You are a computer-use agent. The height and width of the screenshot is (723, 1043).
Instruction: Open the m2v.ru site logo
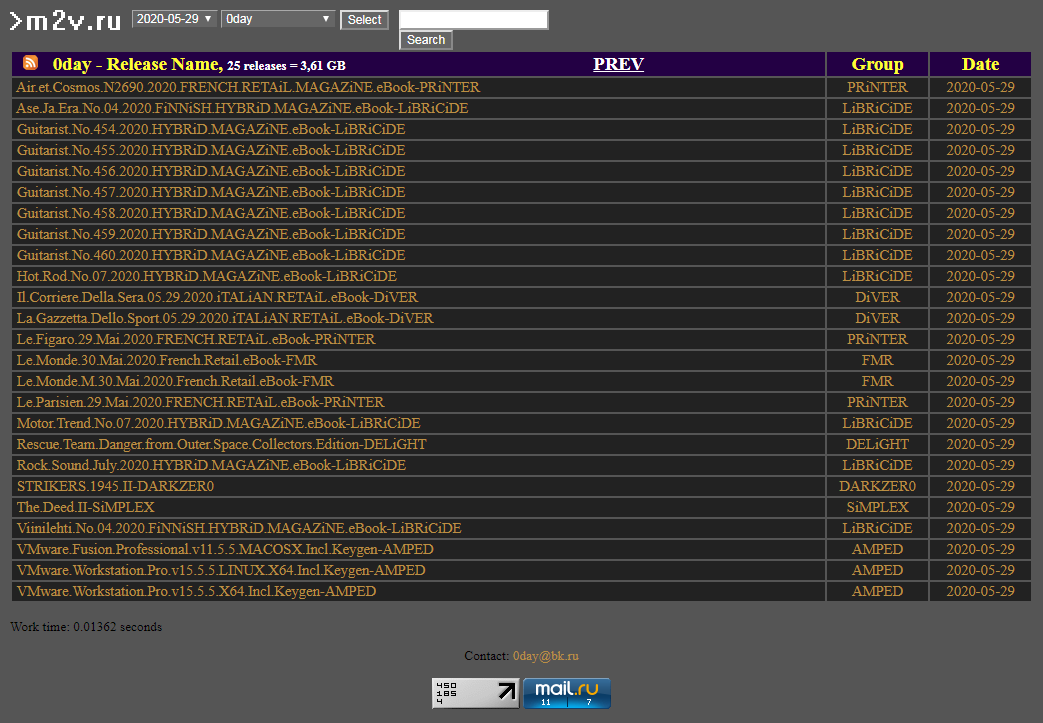pyautogui.click(x=65, y=21)
